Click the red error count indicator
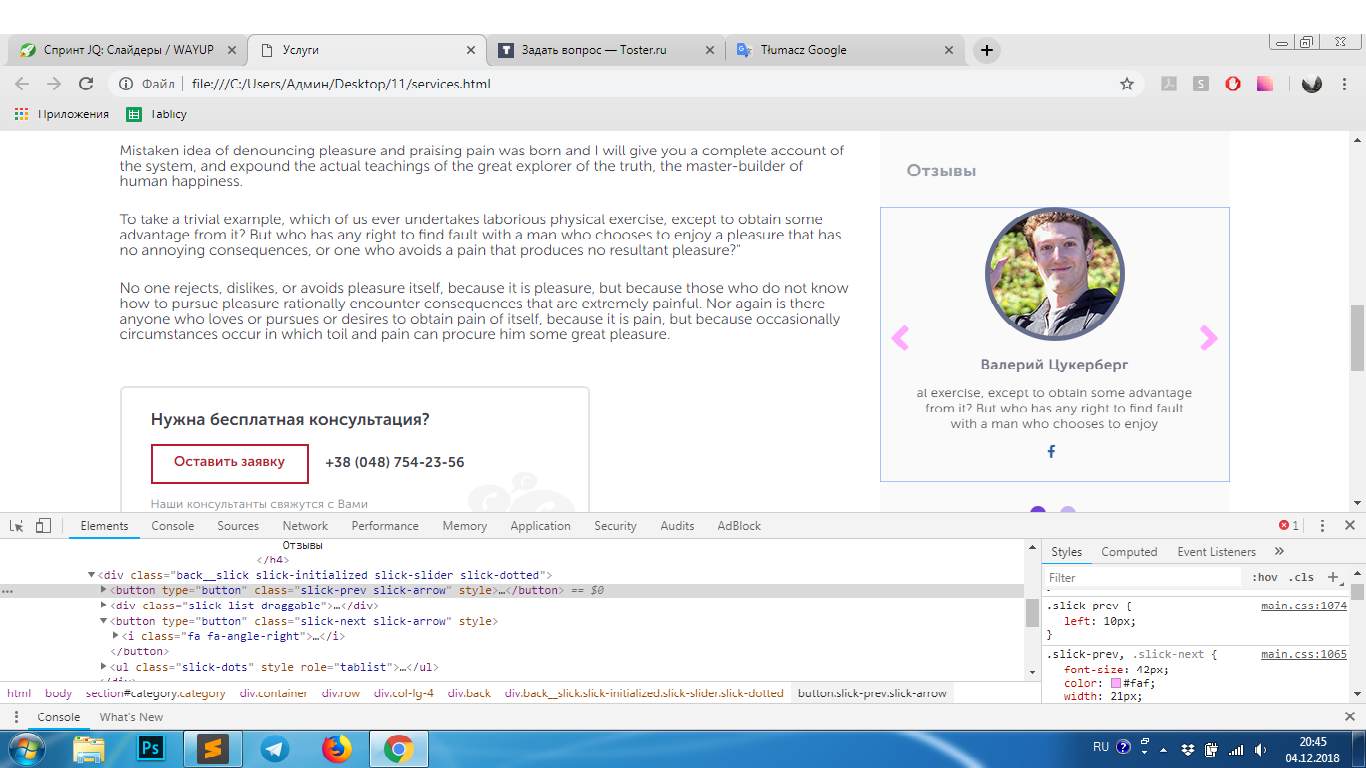The height and width of the screenshot is (768, 1366). [1289, 526]
